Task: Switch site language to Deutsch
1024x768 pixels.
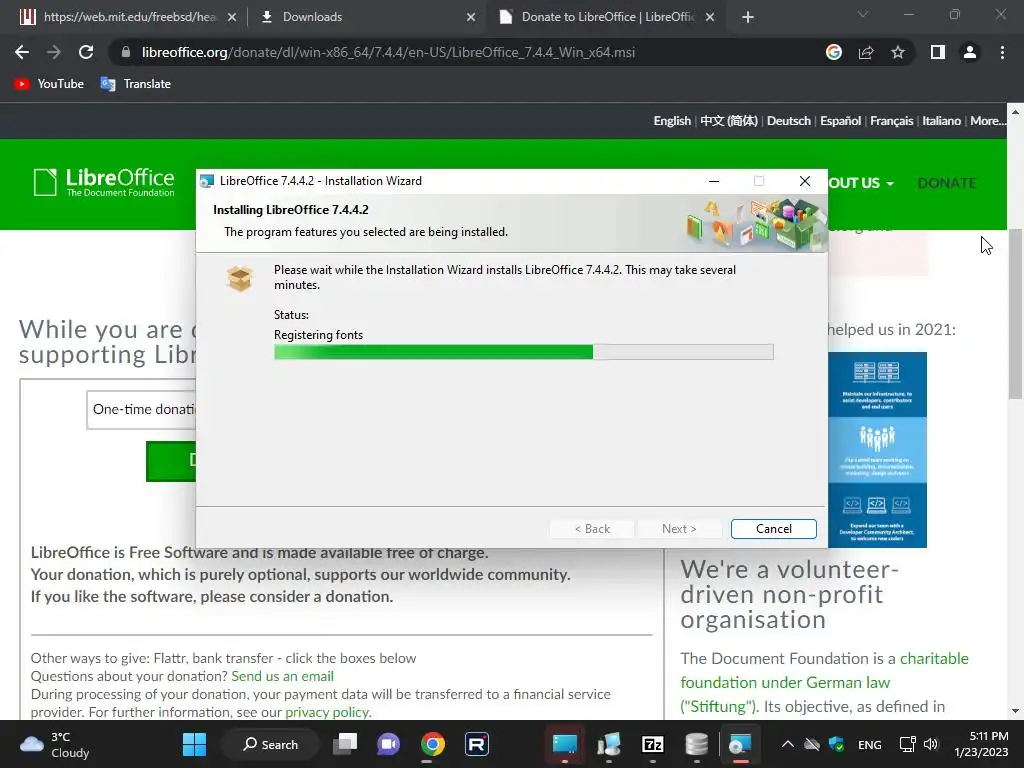Action: 788,121
